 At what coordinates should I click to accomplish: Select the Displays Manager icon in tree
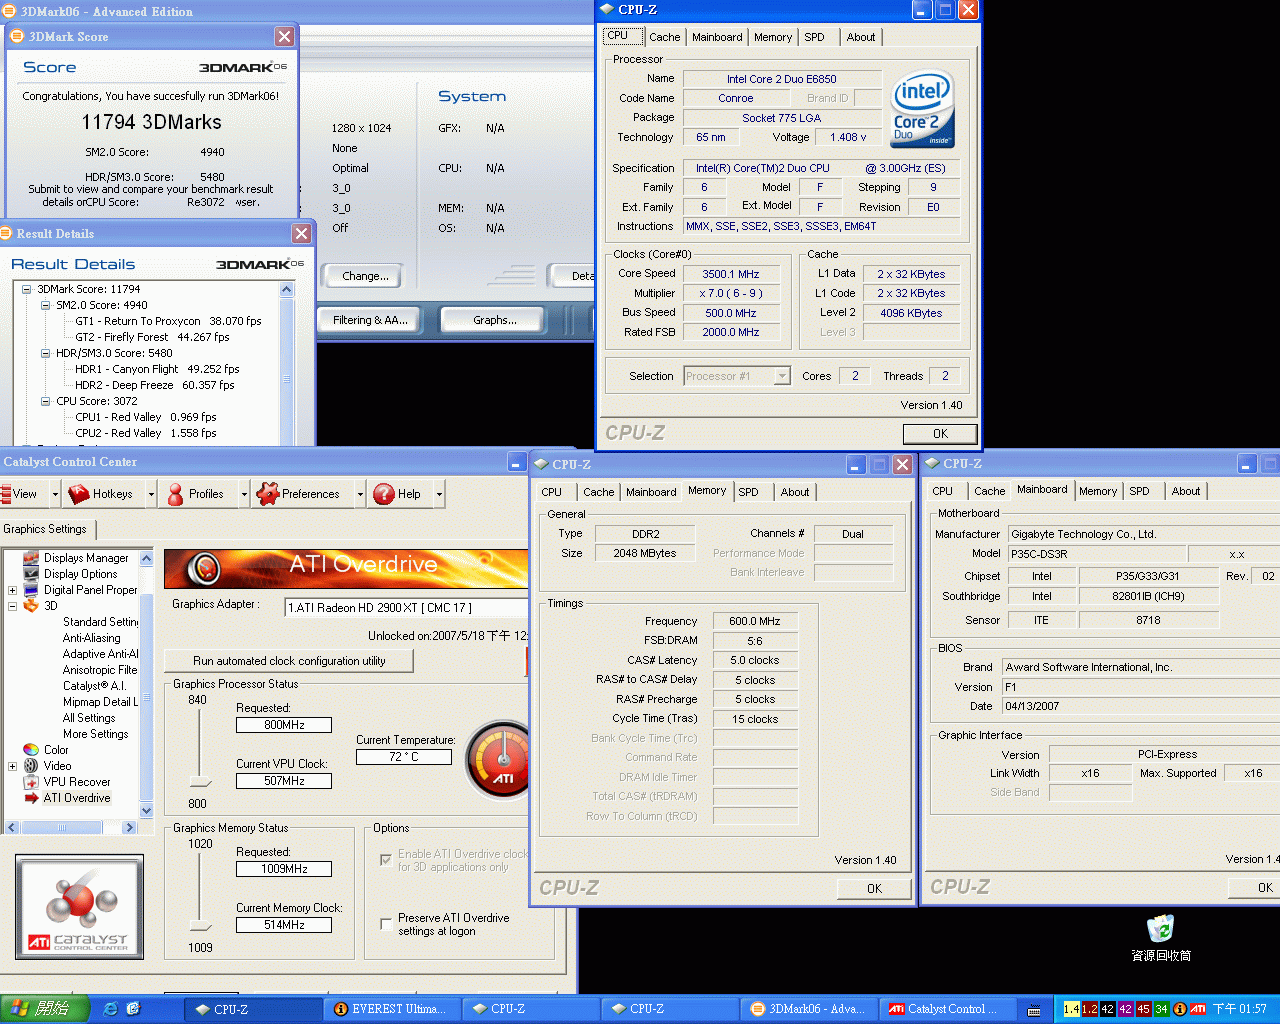[31, 558]
